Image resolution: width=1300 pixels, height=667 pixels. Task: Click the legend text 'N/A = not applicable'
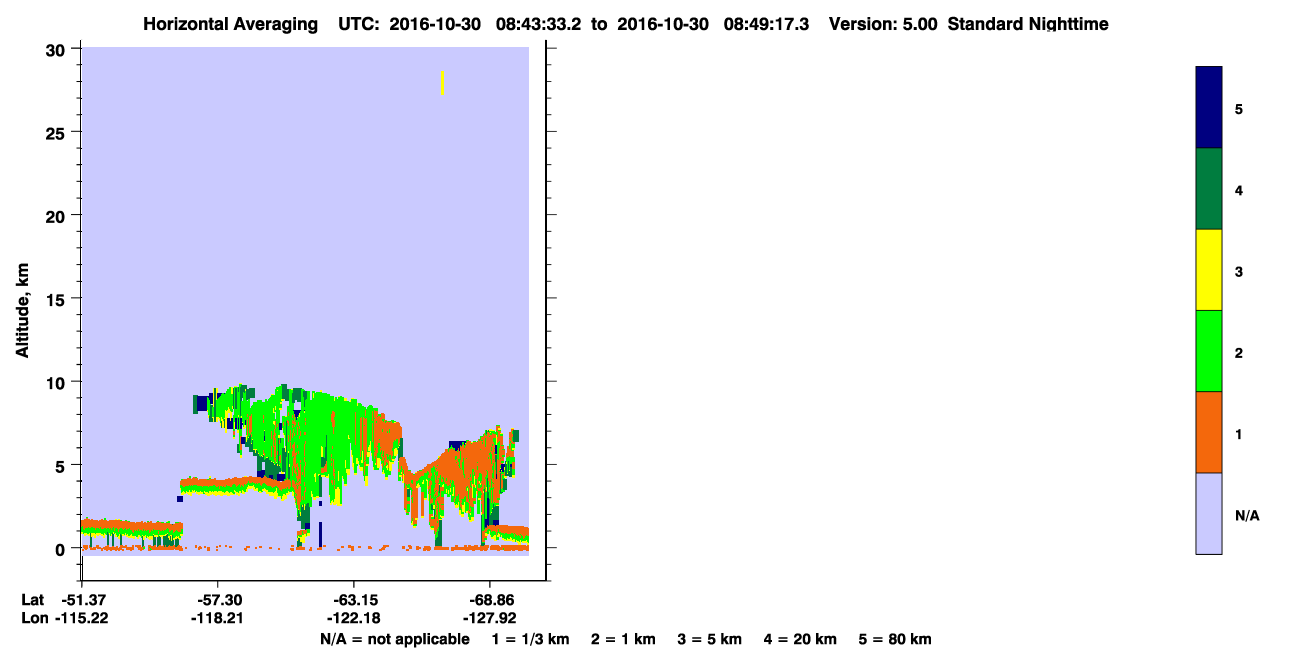pyautogui.click(x=394, y=639)
